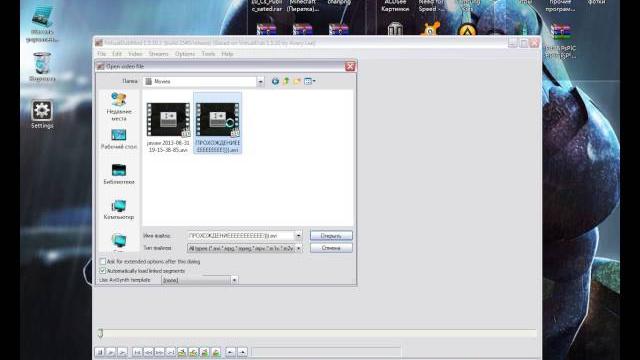Image resolution: width=640 pixels, height=360 pixels.
Task: Expand the Use AviSynth template dropdown
Action: [x=234, y=280]
